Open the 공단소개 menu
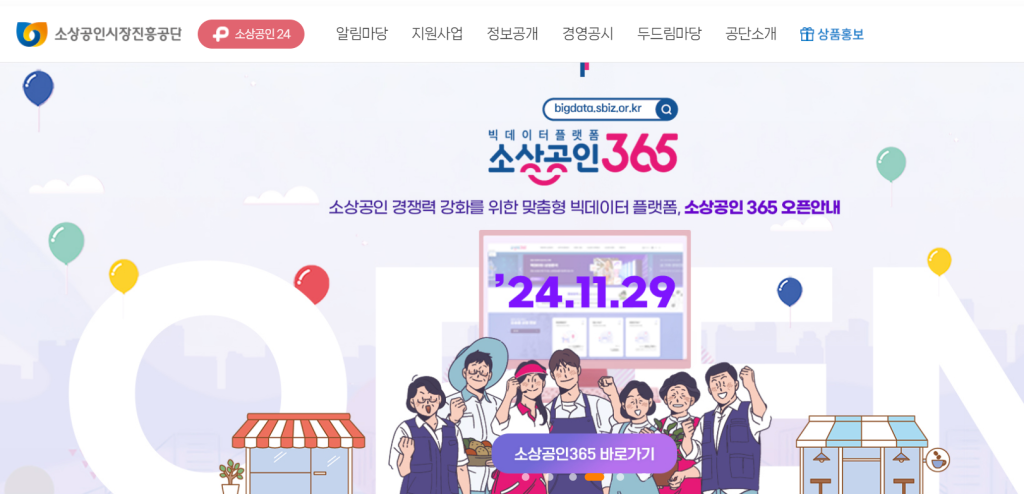The width and height of the screenshot is (1024, 494). coord(751,34)
